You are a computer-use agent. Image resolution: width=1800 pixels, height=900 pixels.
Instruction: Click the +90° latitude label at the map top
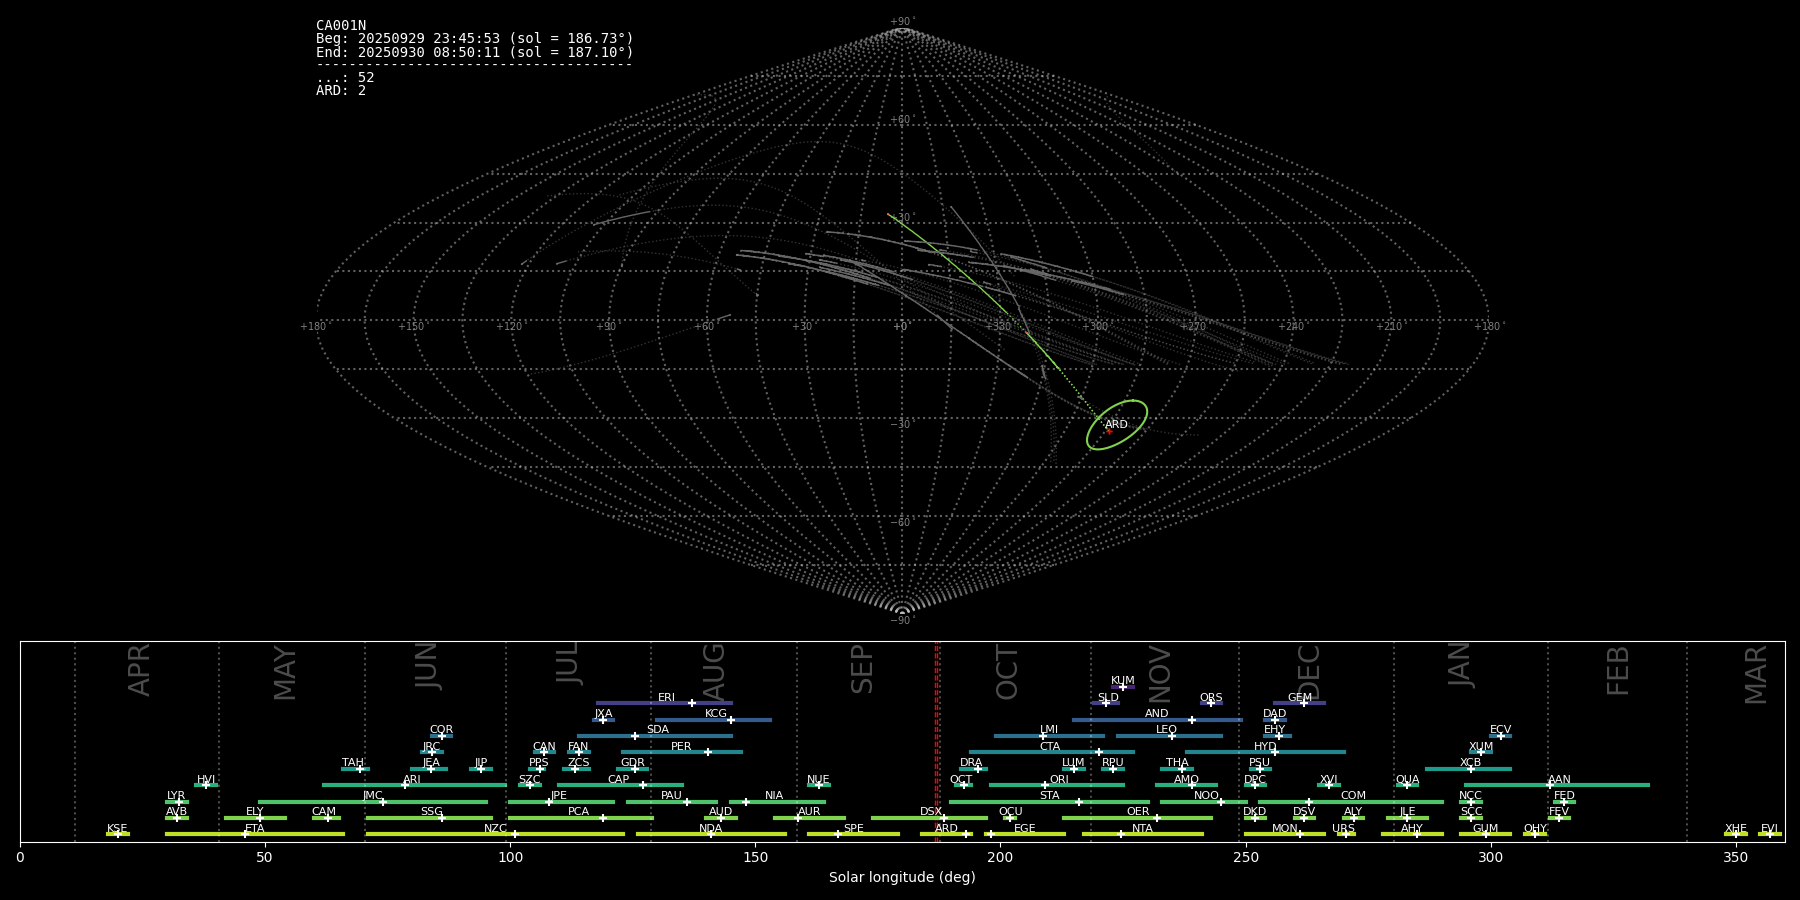[902, 22]
